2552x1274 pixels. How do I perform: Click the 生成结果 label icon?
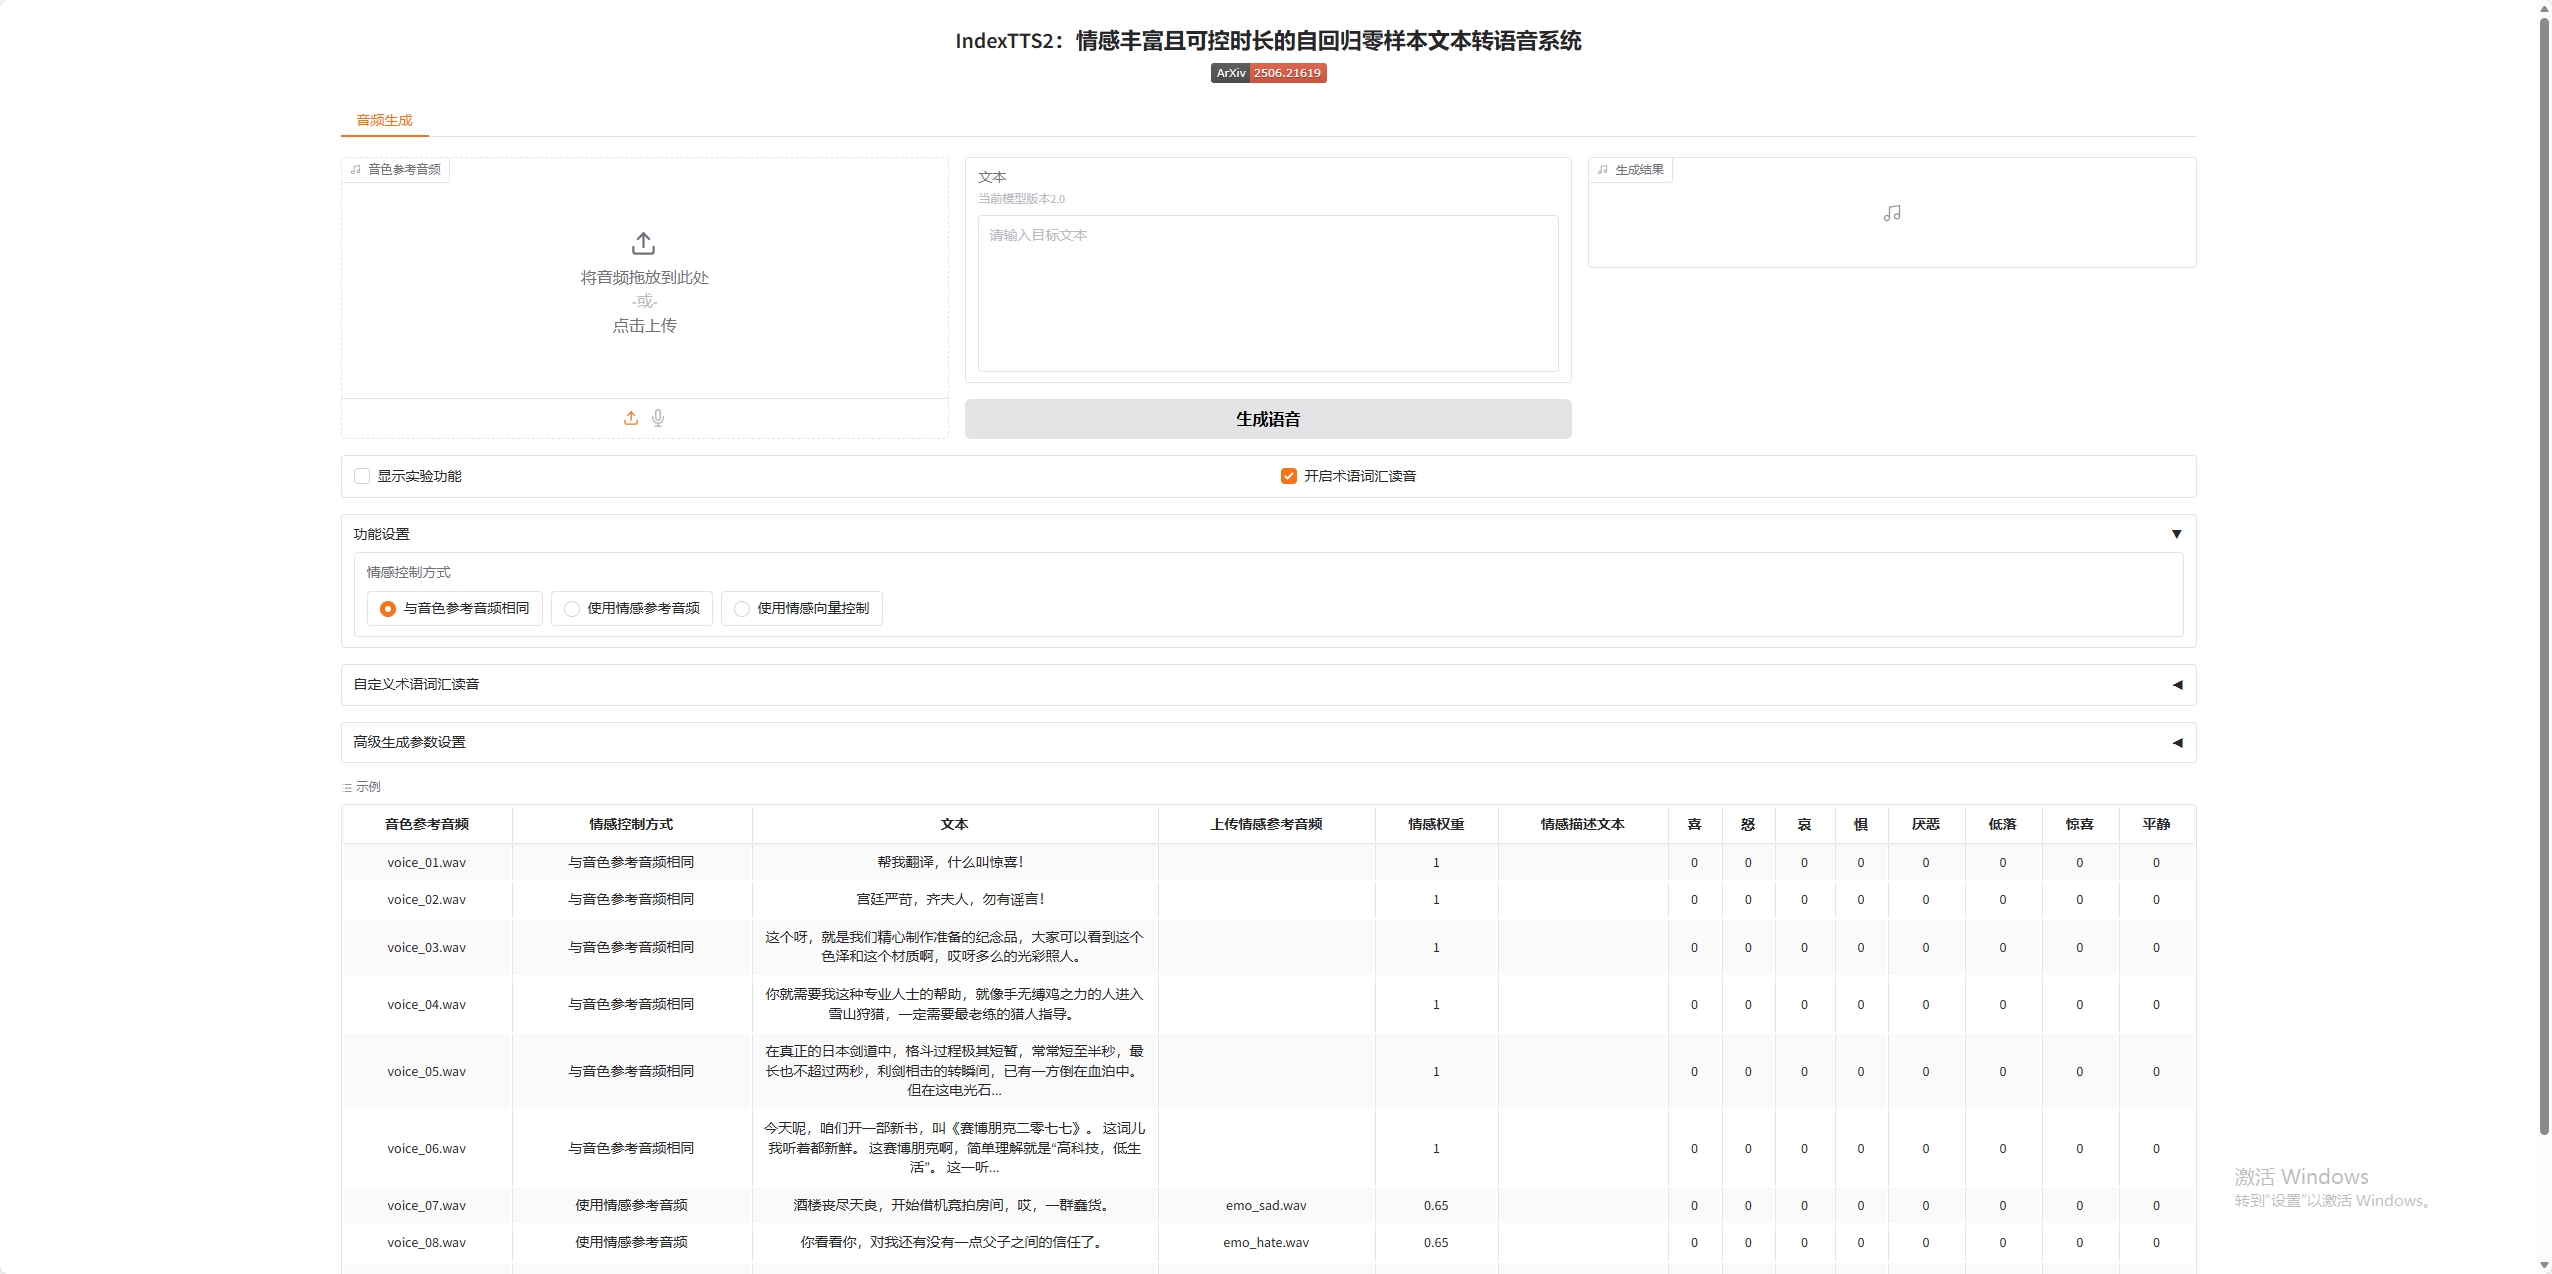pyautogui.click(x=1603, y=170)
